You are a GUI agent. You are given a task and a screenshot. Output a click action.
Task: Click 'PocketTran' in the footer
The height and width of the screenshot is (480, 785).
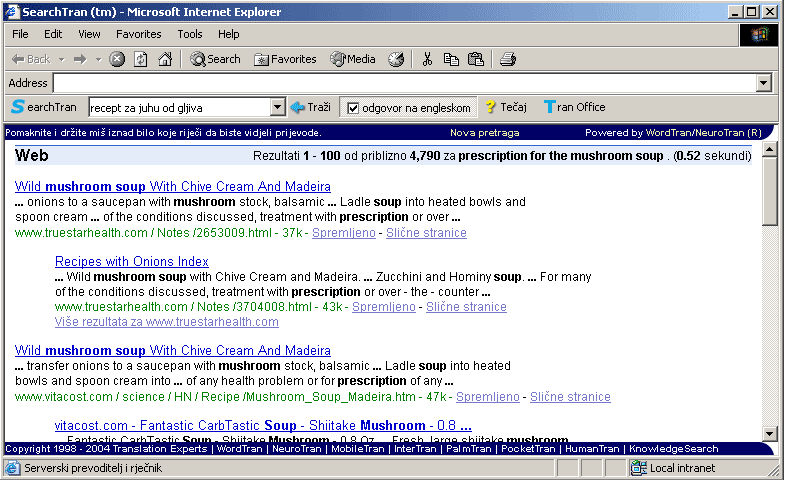(528, 448)
